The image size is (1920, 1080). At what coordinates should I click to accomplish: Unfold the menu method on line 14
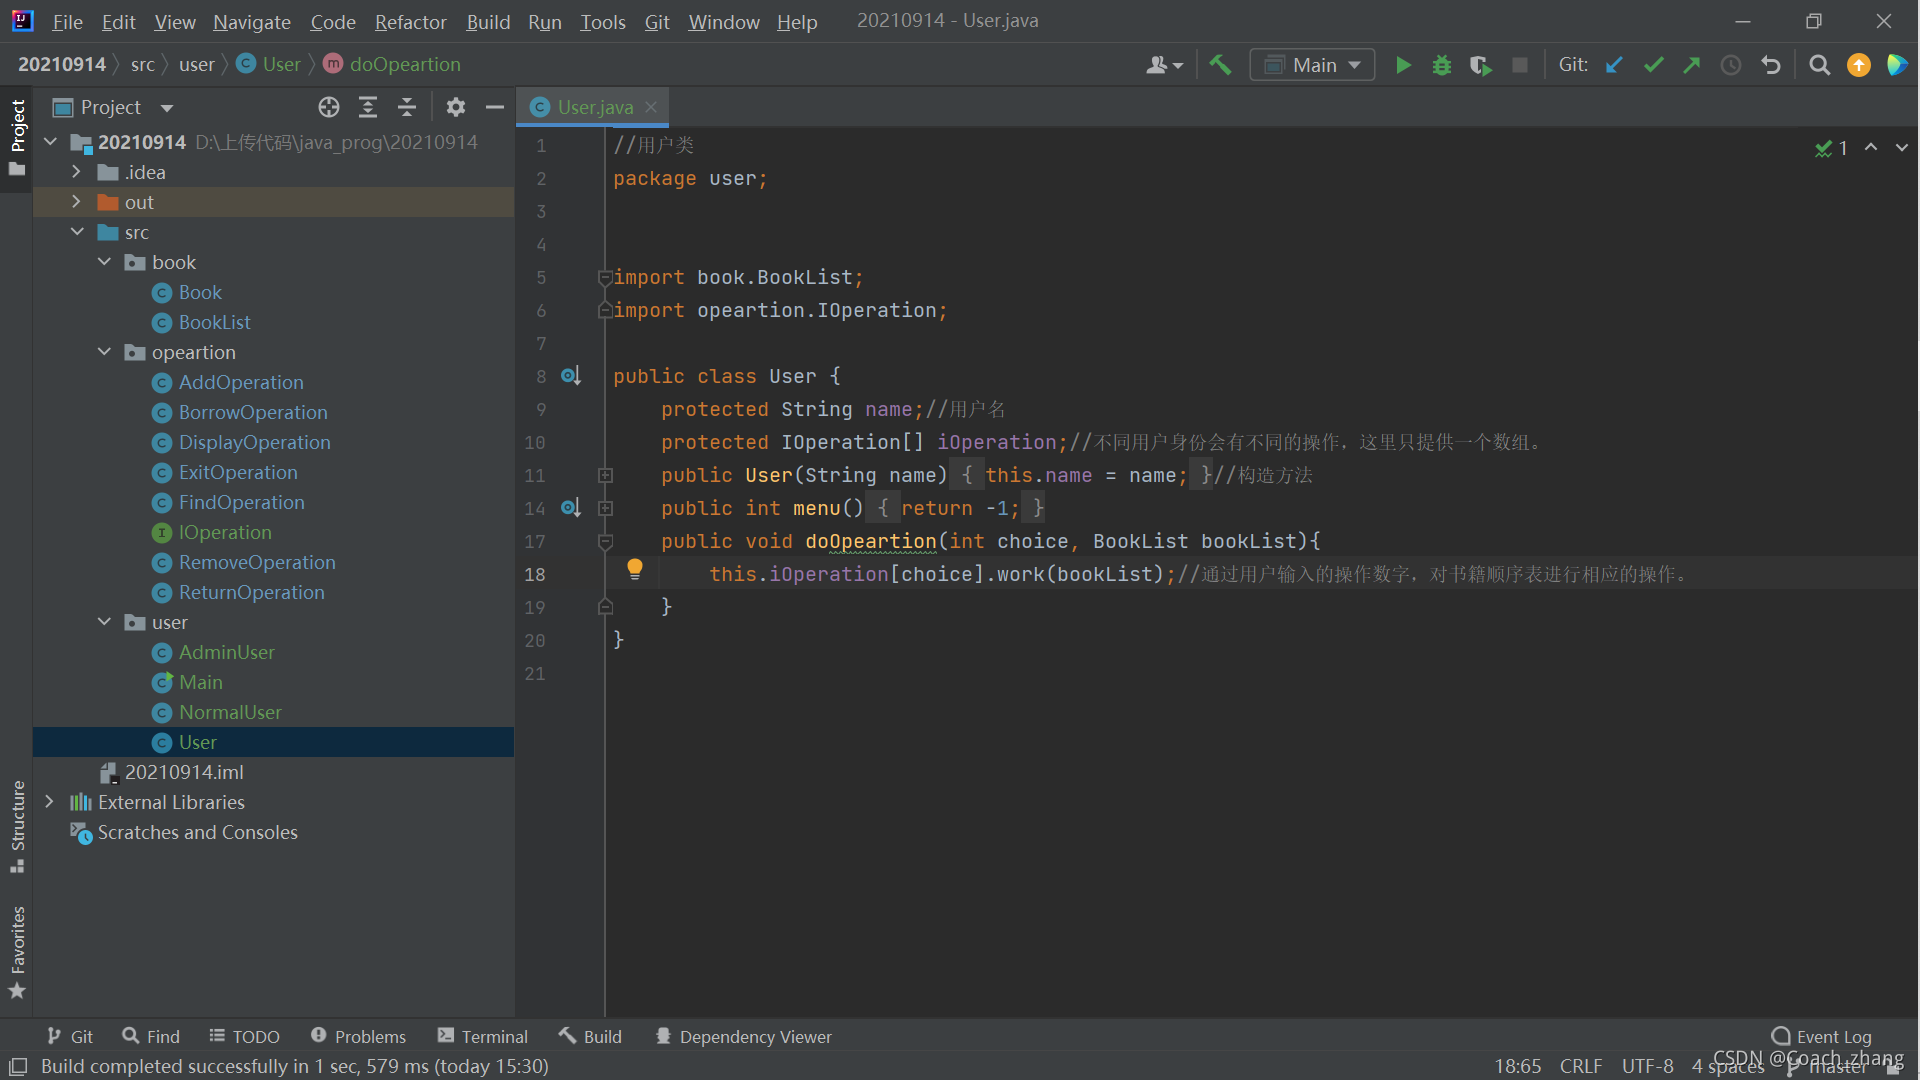pyautogui.click(x=605, y=508)
